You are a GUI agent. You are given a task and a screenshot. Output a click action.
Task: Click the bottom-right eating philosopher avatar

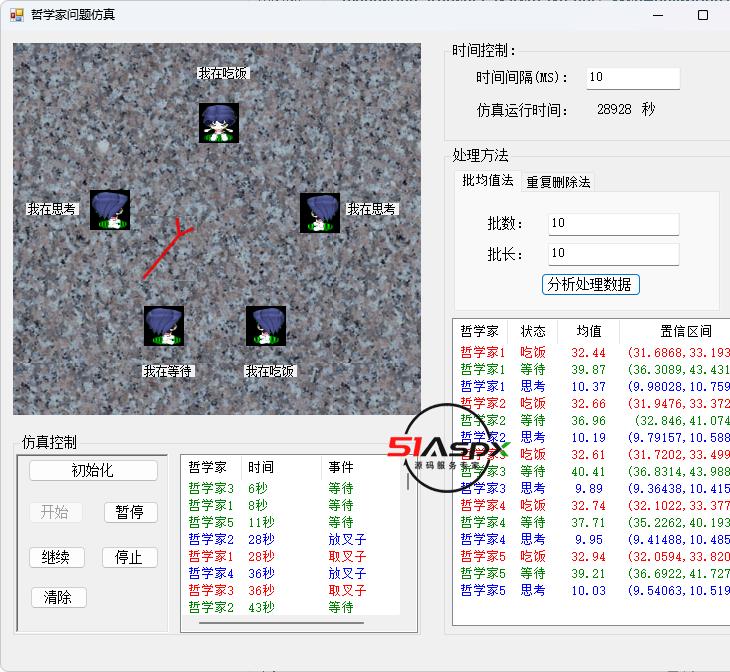266,326
